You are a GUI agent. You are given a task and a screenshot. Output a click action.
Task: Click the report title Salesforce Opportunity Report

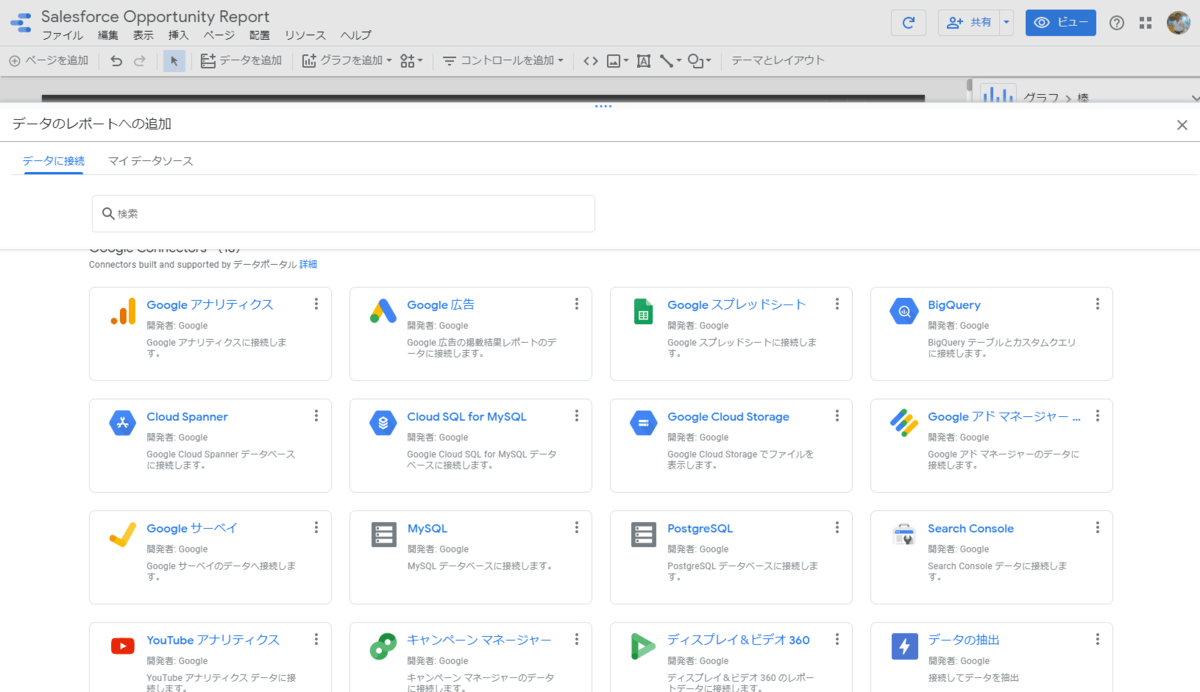coord(155,17)
